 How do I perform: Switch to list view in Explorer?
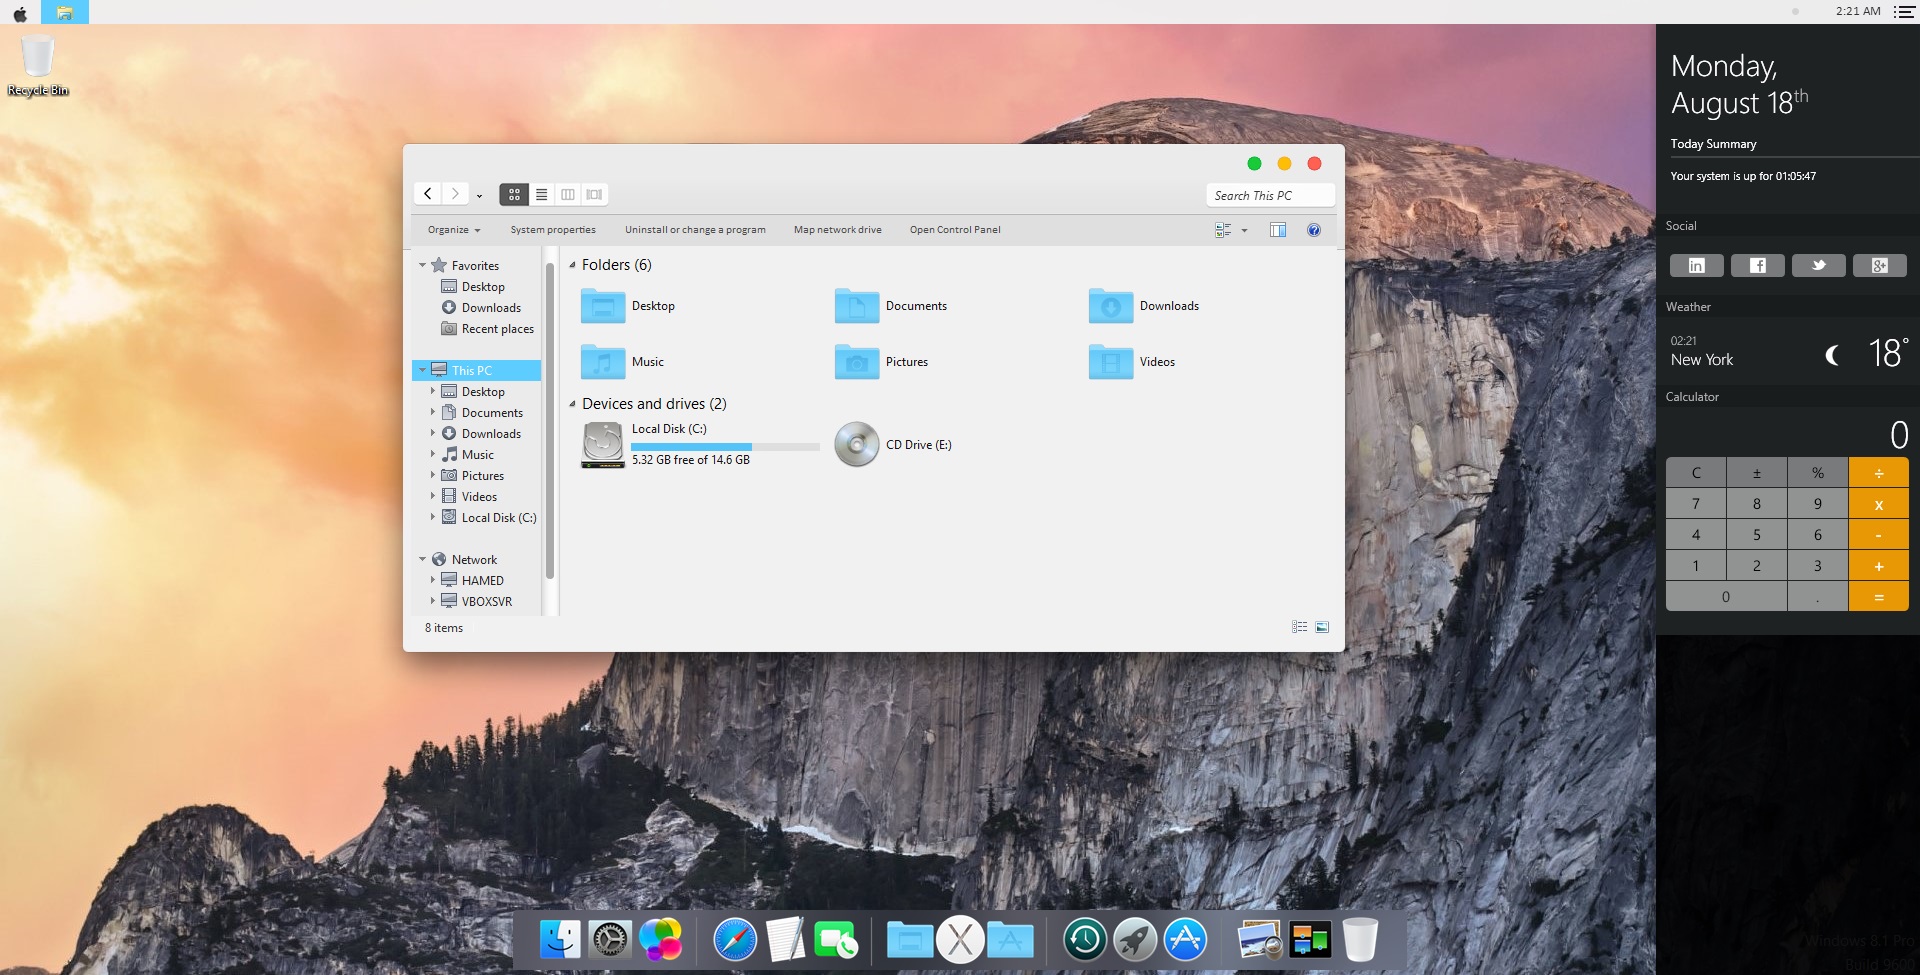coord(541,194)
